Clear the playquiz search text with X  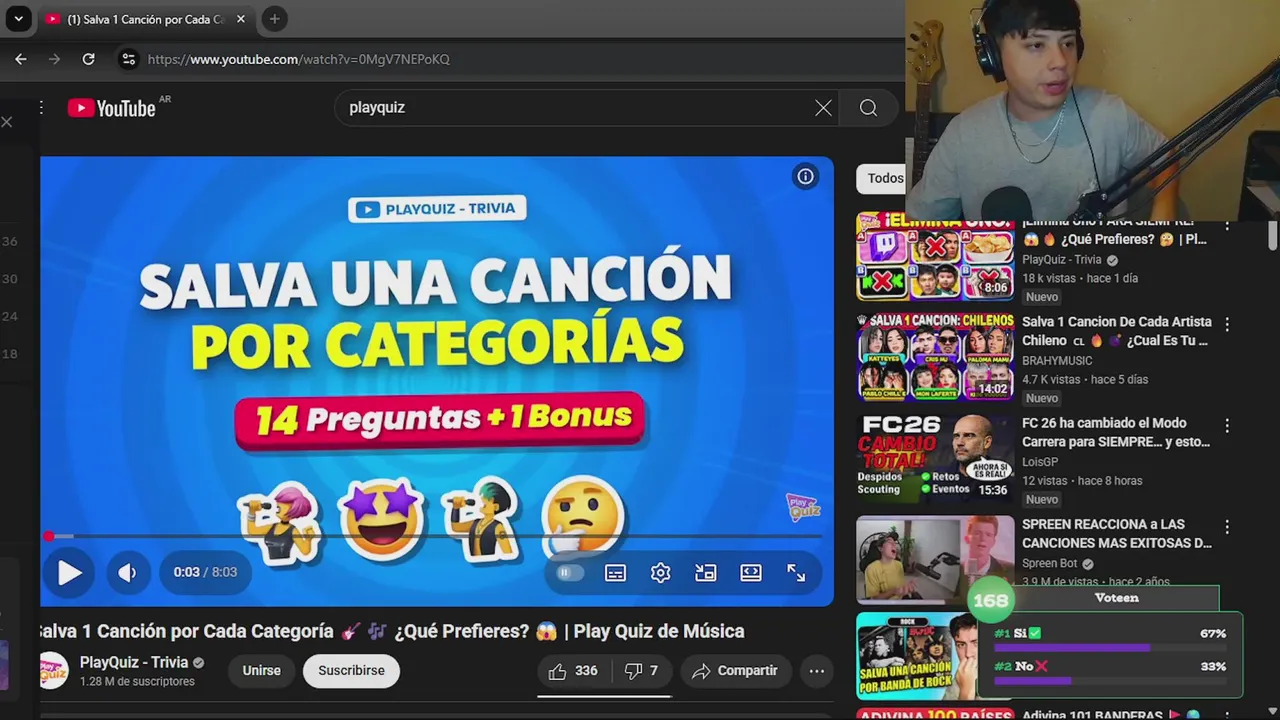point(823,108)
